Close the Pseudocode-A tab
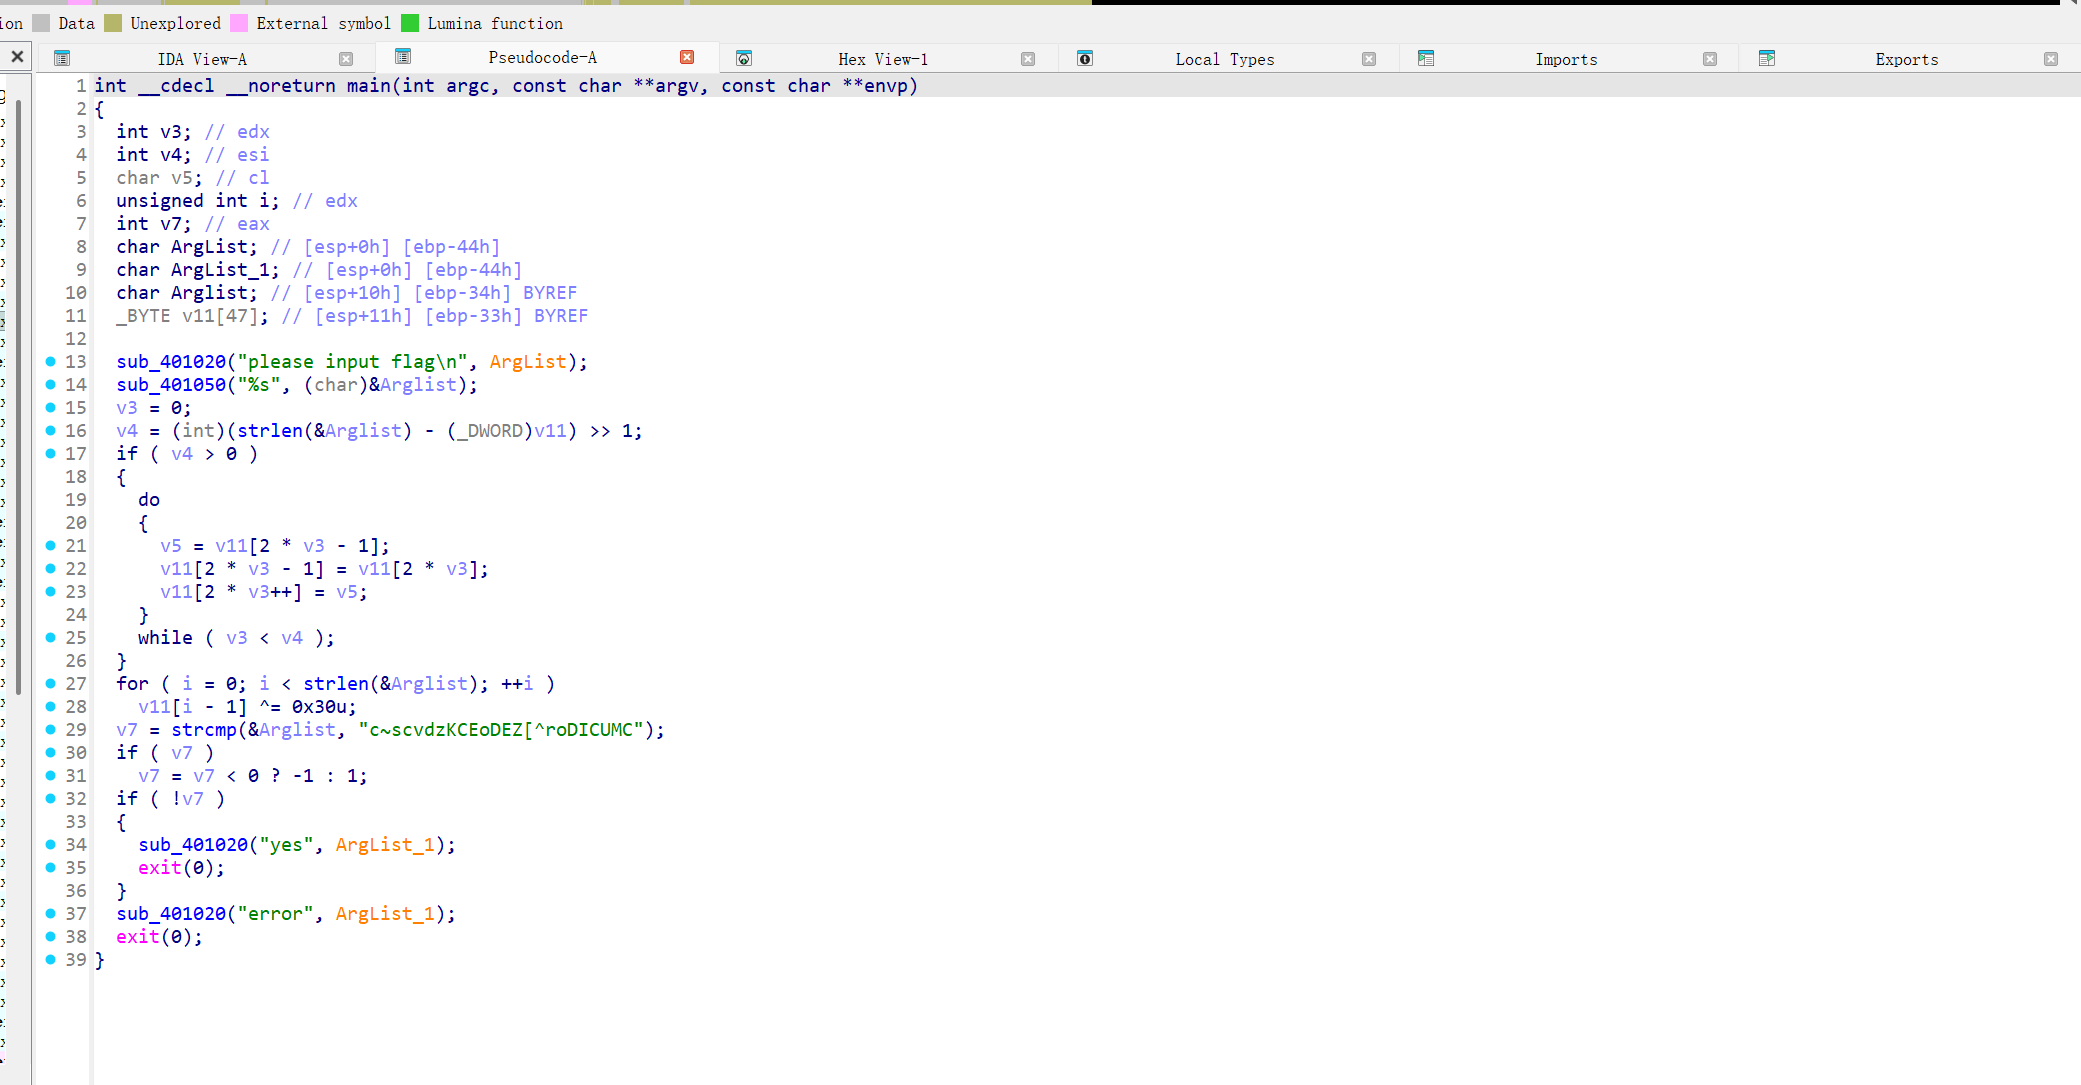Image resolution: width=2081 pixels, height=1085 pixels. 687,57
